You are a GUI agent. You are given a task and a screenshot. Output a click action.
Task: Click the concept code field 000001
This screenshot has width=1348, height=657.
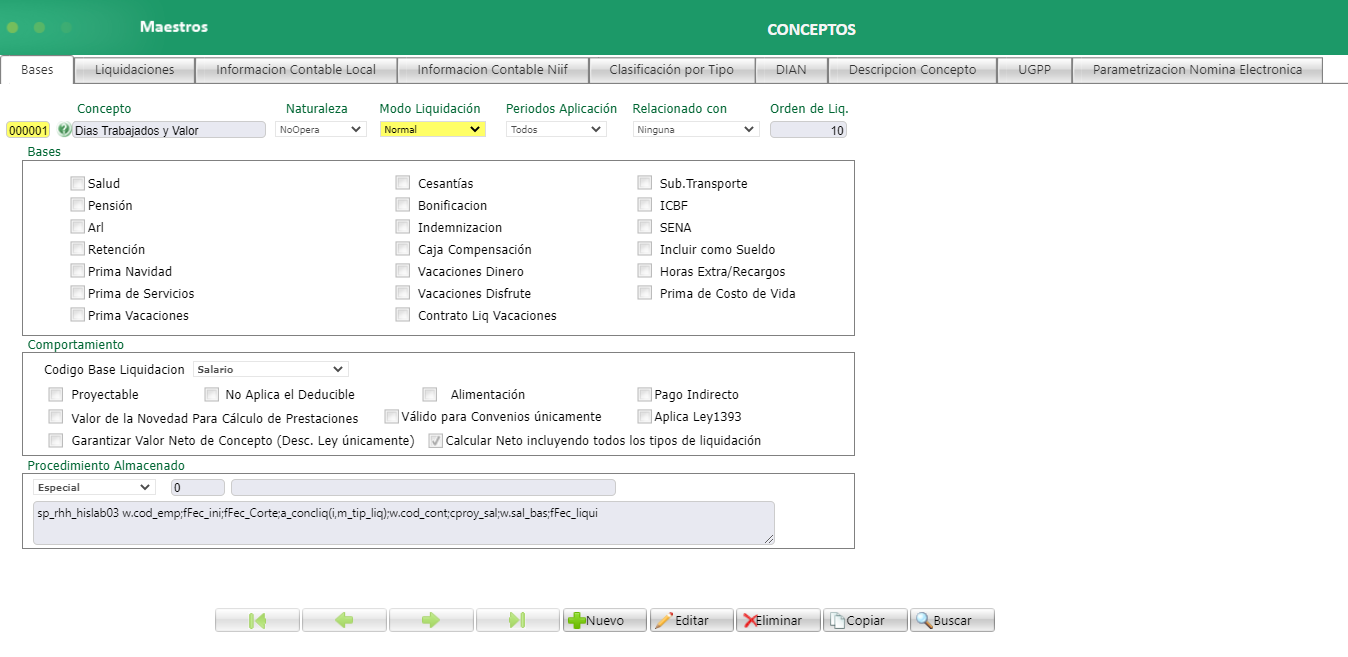point(28,130)
